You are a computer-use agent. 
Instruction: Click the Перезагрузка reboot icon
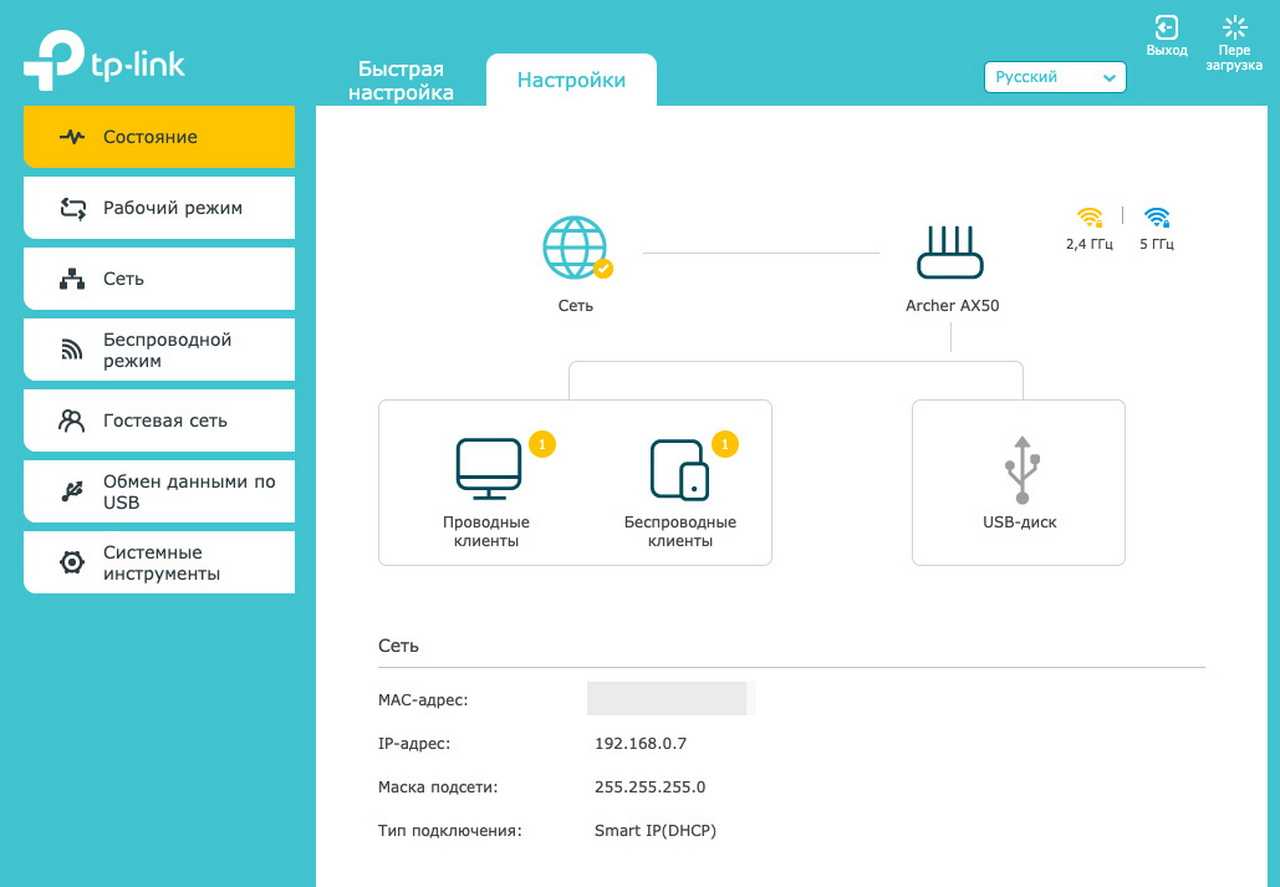[x=1235, y=29]
